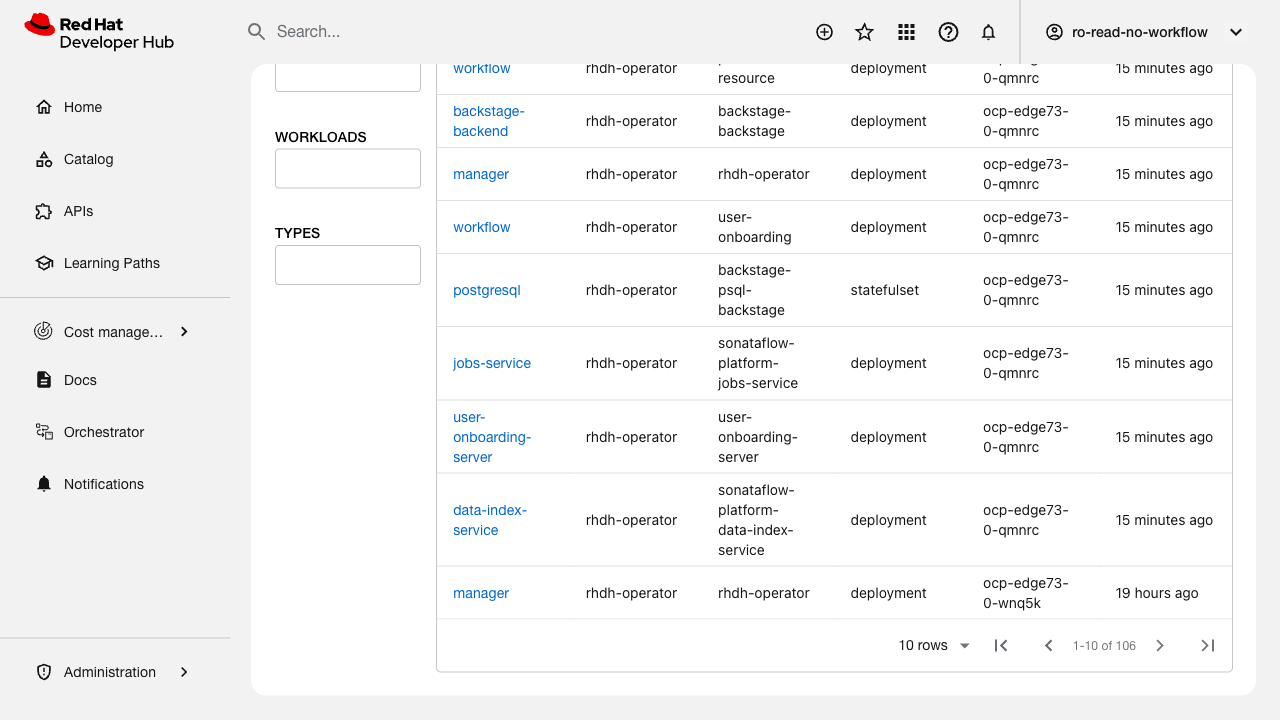The image size is (1280, 720).
Task: Navigate to Catalog in the sidebar
Action: pos(88,159)
